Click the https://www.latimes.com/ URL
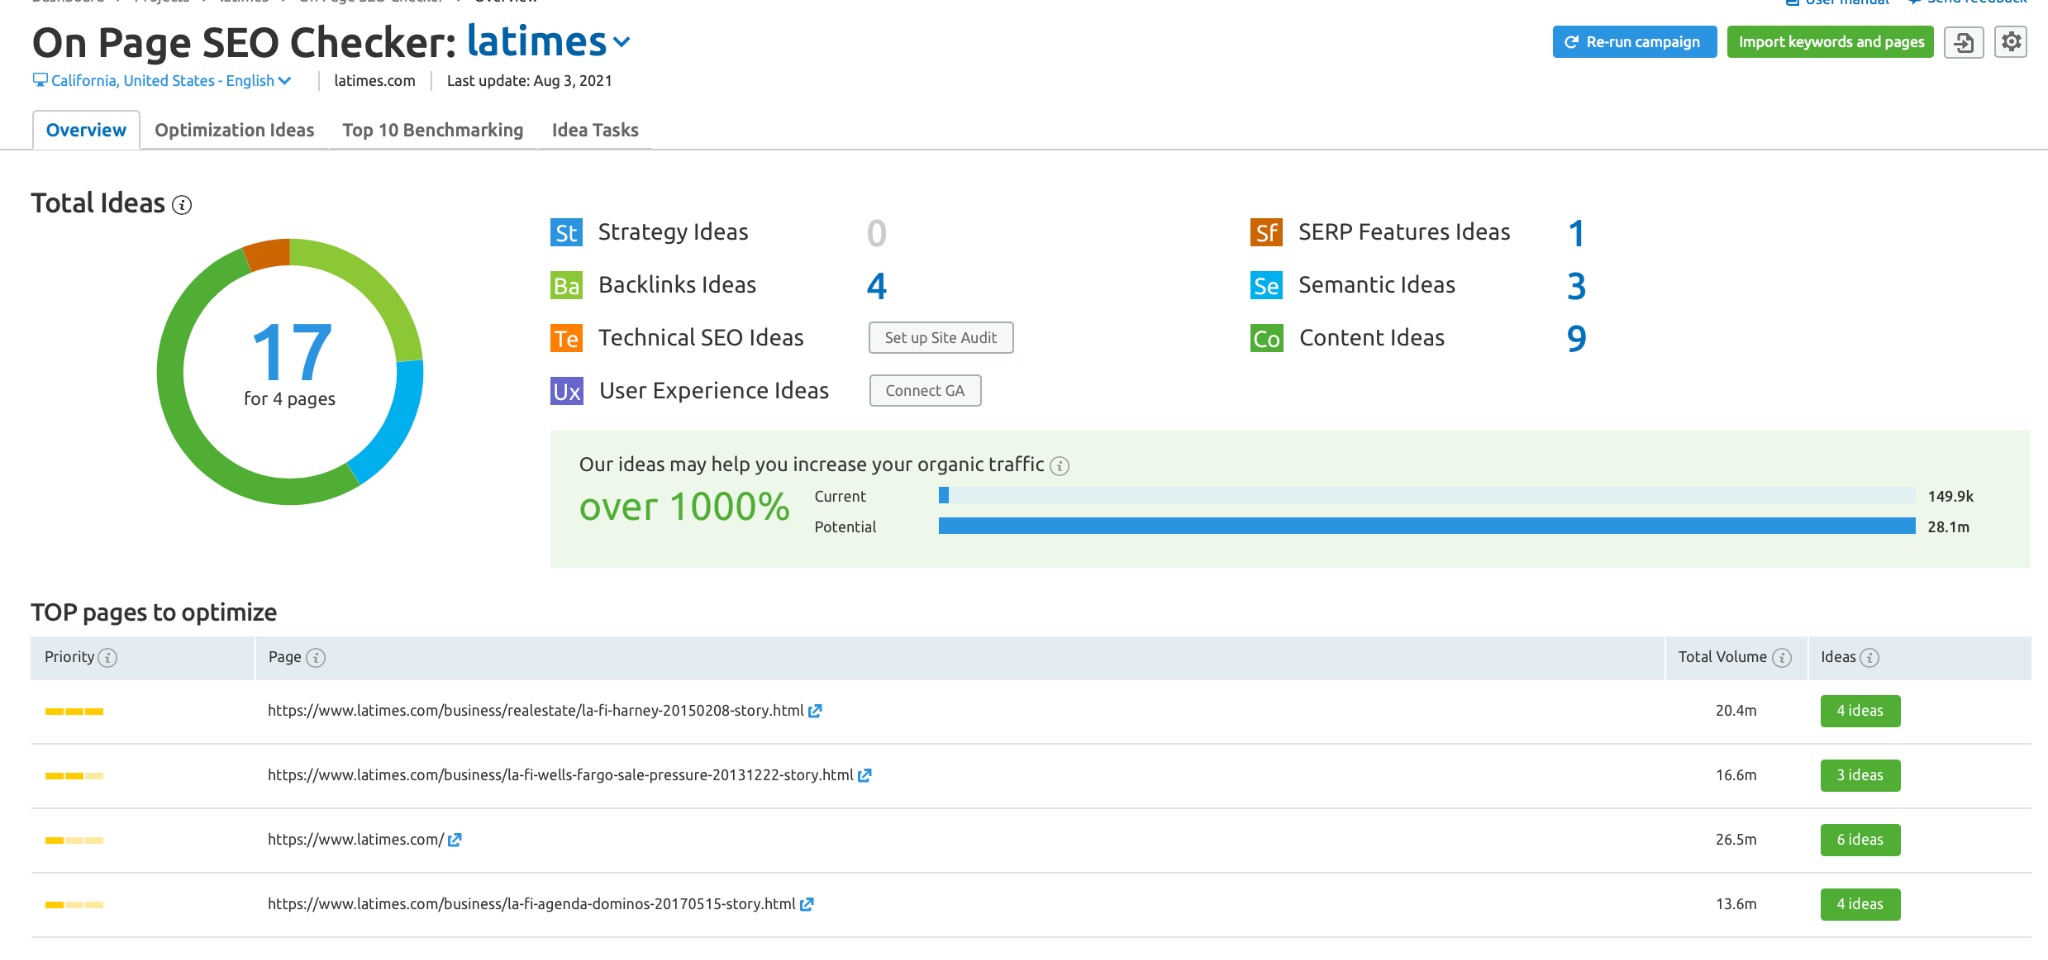 [355, 840]
